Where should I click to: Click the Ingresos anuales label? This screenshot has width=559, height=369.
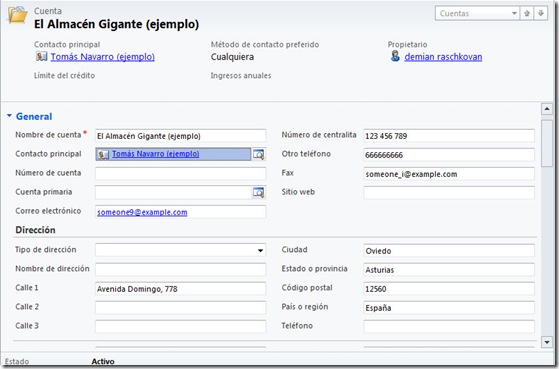coord(241,76)
